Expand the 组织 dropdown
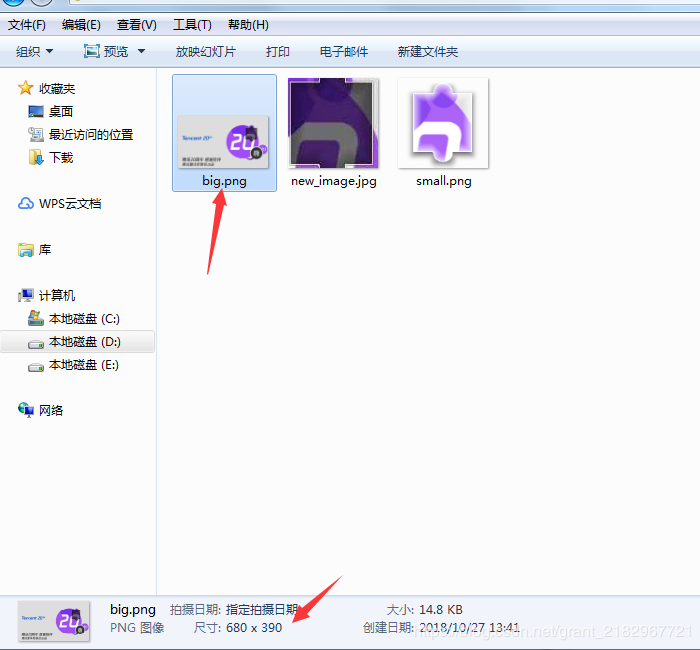Screen dimensions: 700x650 pyautogui.click(x=35, y=52)
